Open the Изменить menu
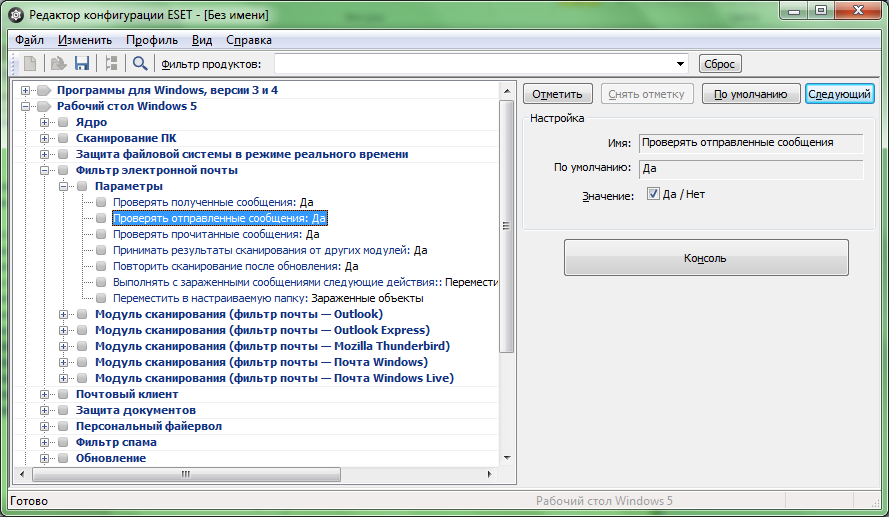Viewport: 889px width, 517px height. point(85,40)
